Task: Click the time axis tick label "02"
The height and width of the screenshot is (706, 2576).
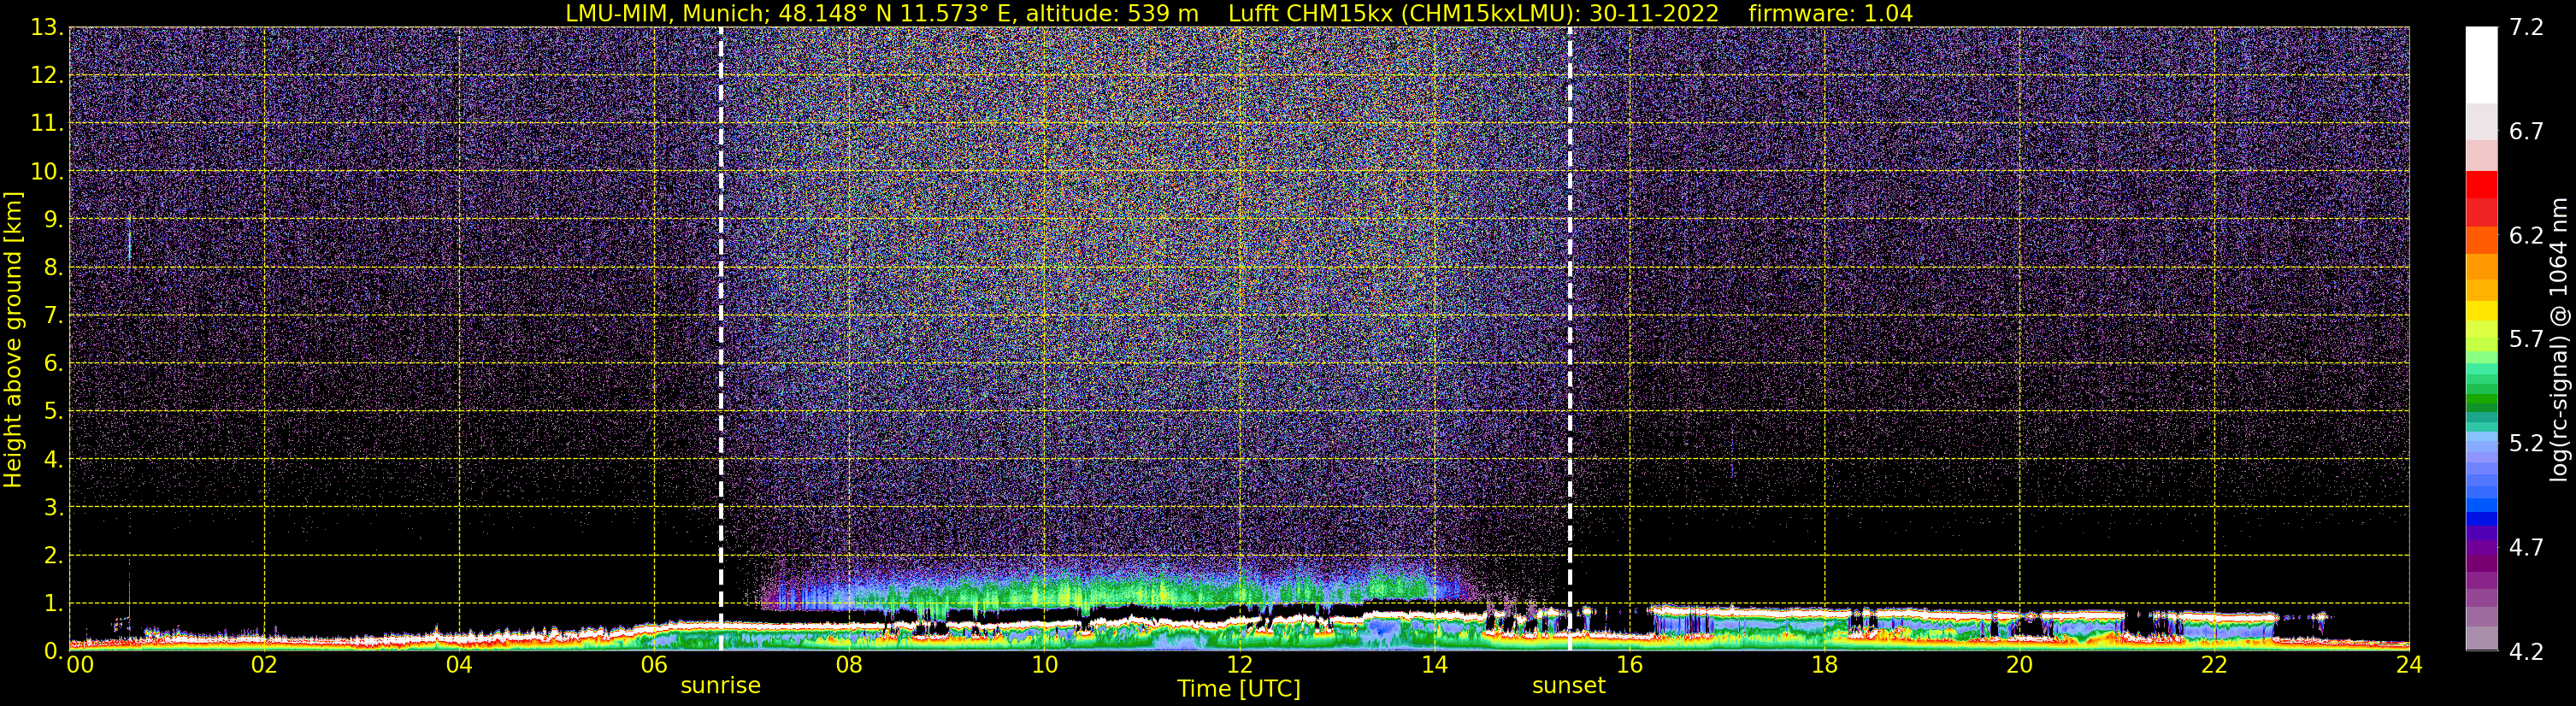Action: coord(264,665)
